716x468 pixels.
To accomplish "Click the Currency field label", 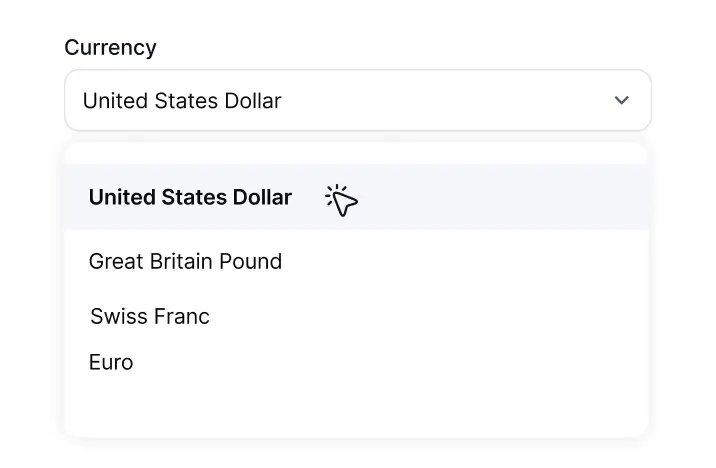I will point(110,47).
